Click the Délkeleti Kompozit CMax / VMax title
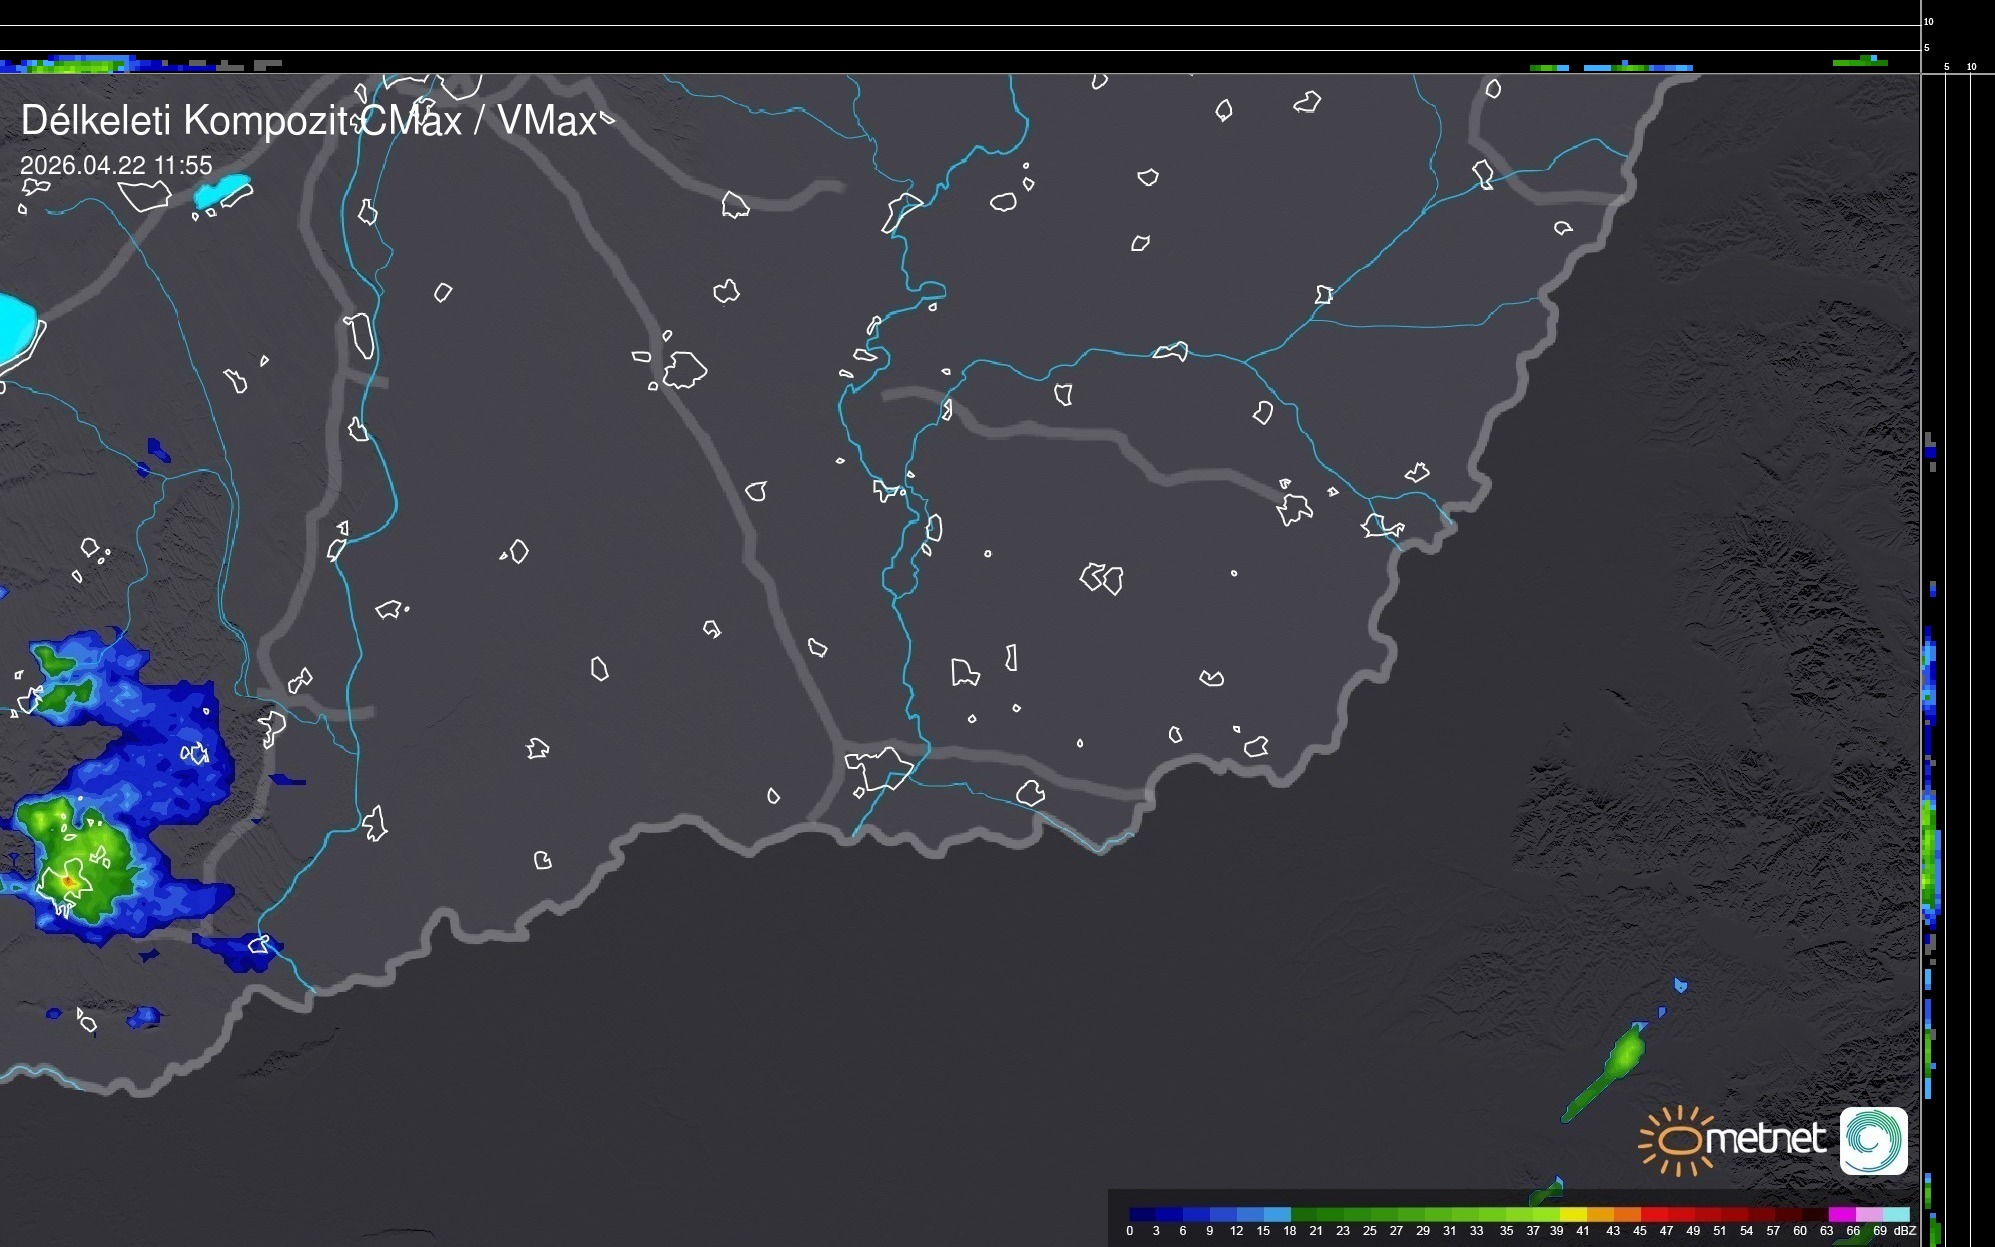The height and width of the screenshot is (1247, 1995). 309,121
